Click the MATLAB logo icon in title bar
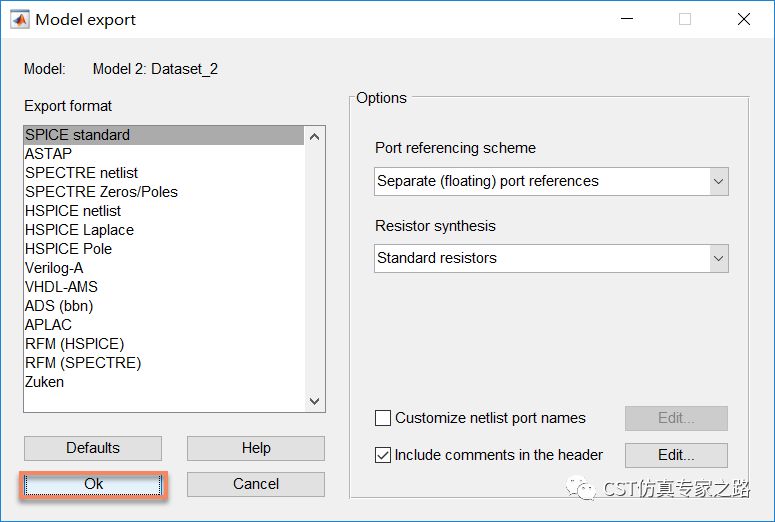 click(20, 20)
